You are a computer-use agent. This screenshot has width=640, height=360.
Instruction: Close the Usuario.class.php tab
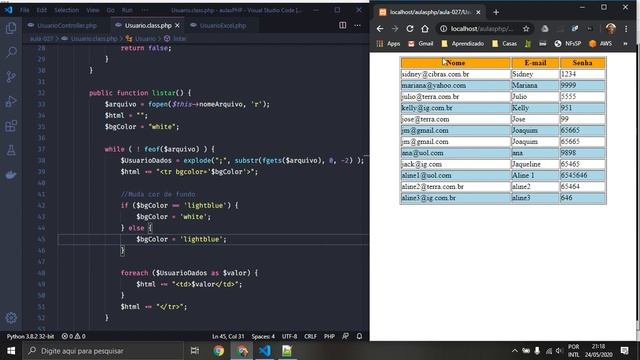pyautogui.click(x=177, y=25)
